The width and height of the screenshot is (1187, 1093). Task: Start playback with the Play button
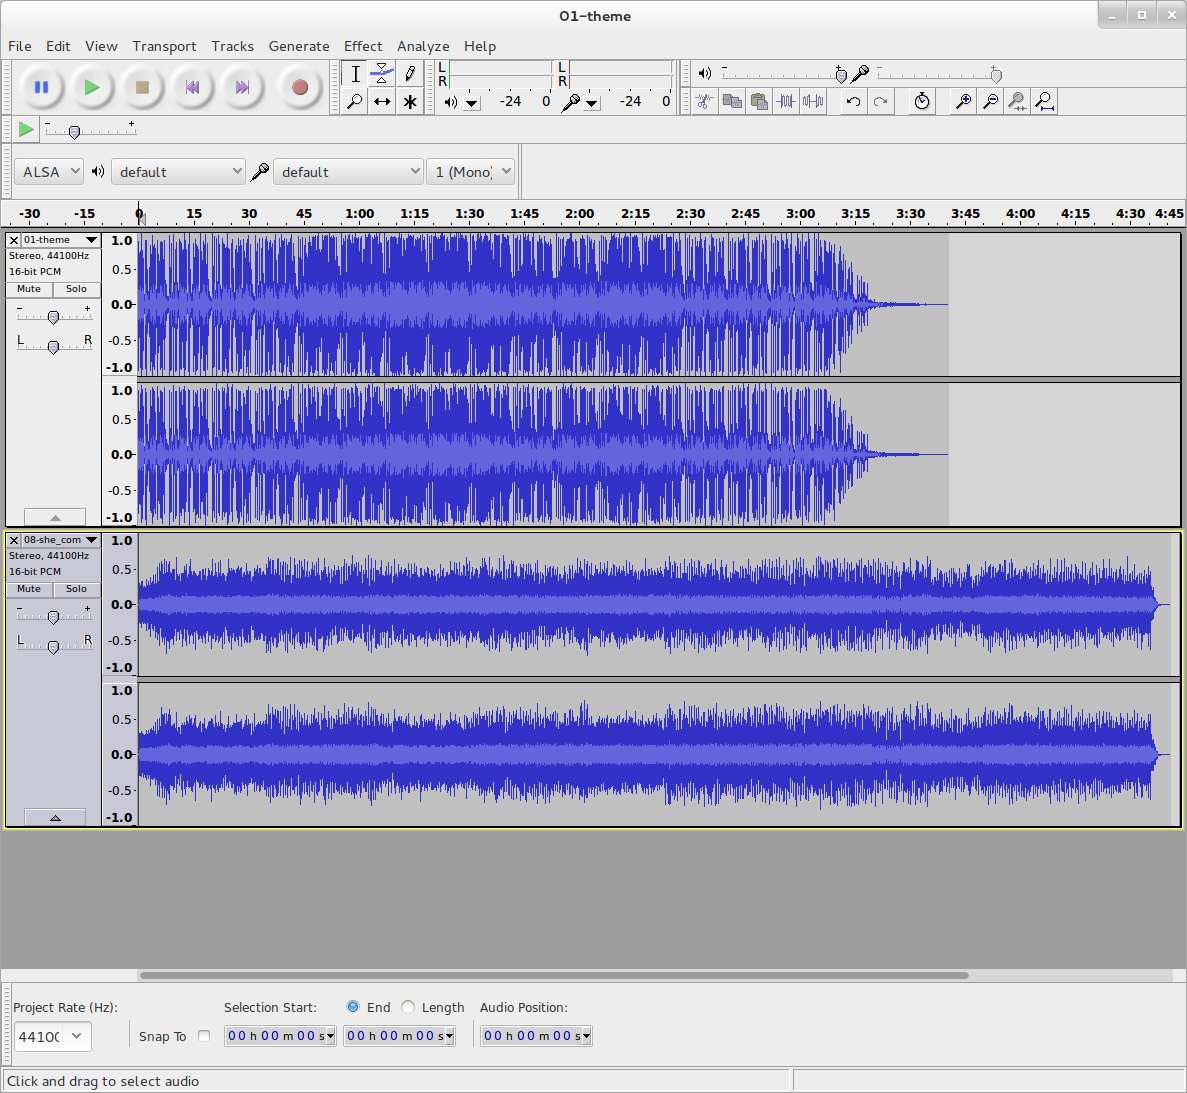coord(92,87)
